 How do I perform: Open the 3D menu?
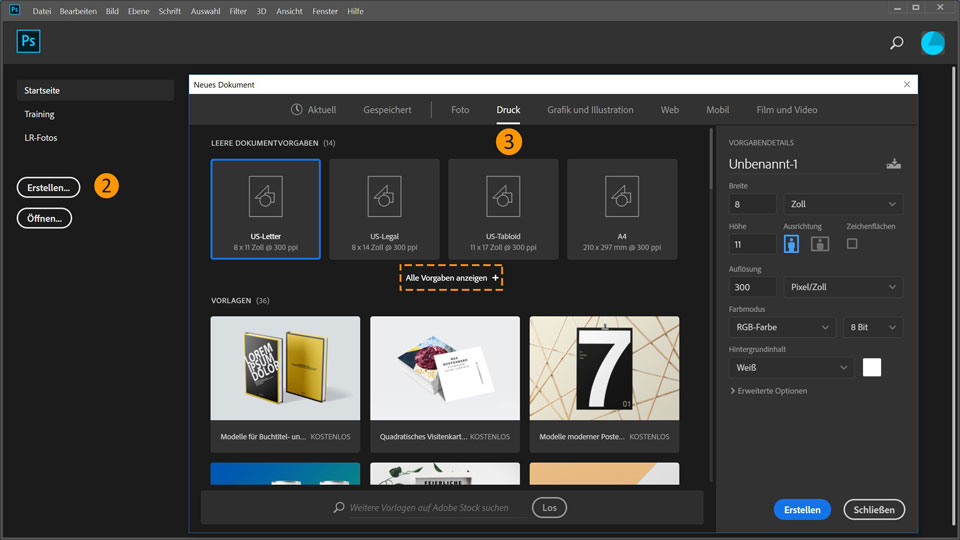click(261, 11)
